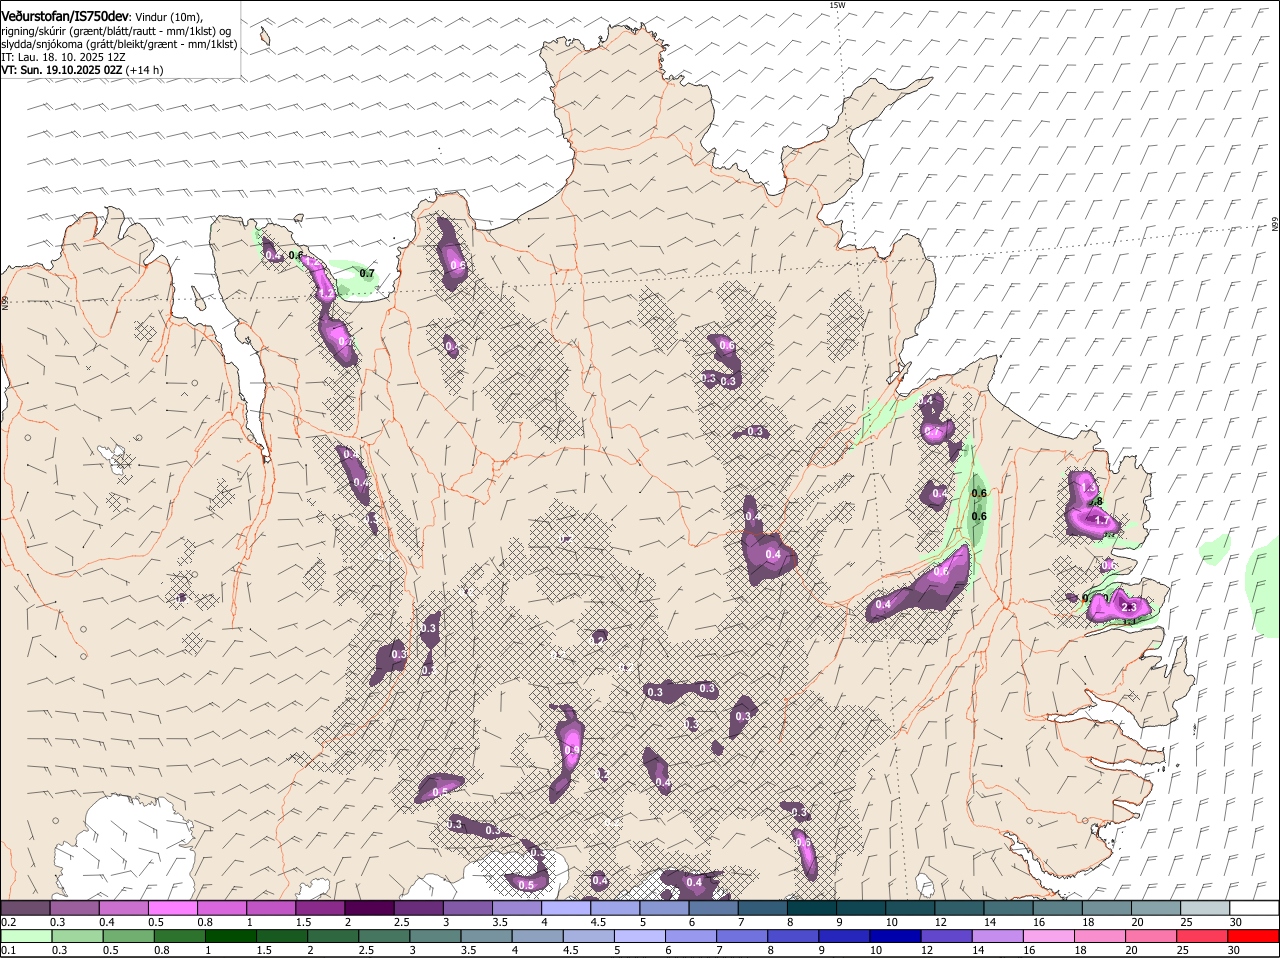Click the 'VT: Sun. 19.10.2025 02Z (+14 h)' line
Image resolution: width=1280 pixels, height=958 pixels.
coord(82,70)
